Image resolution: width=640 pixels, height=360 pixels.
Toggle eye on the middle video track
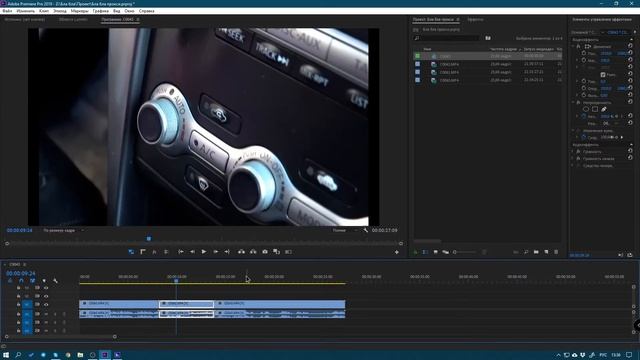(x=46, y=296)
